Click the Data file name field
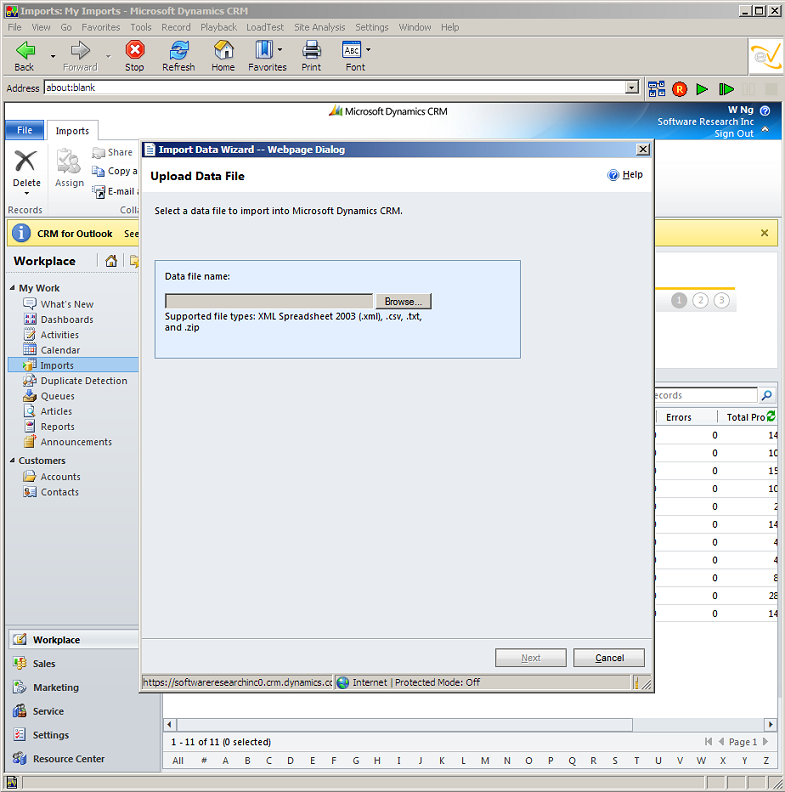 [x=269, y=301]
